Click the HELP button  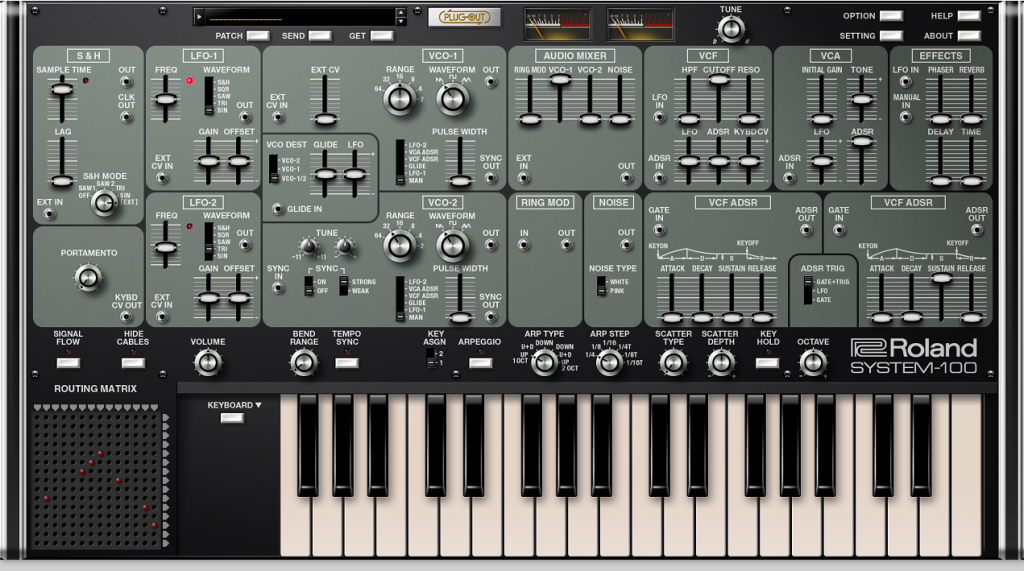[968, 16]
